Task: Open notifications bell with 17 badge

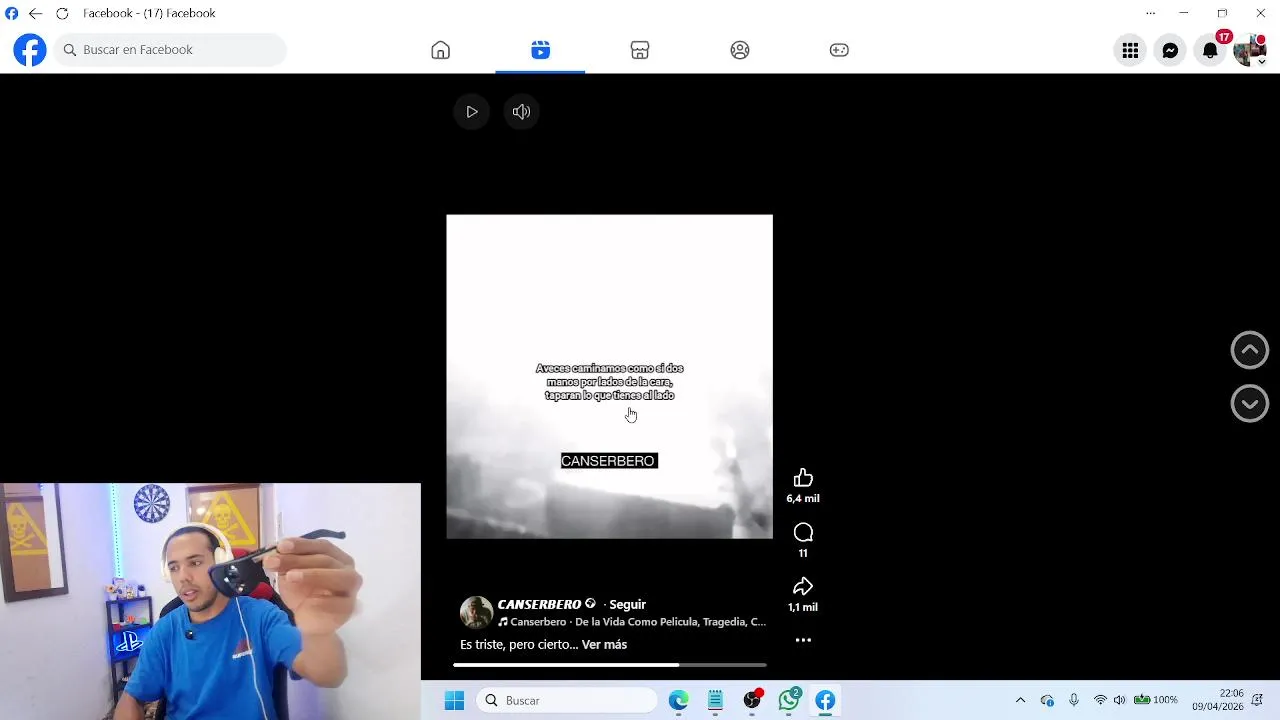Action: click(x=1210, y=50)
